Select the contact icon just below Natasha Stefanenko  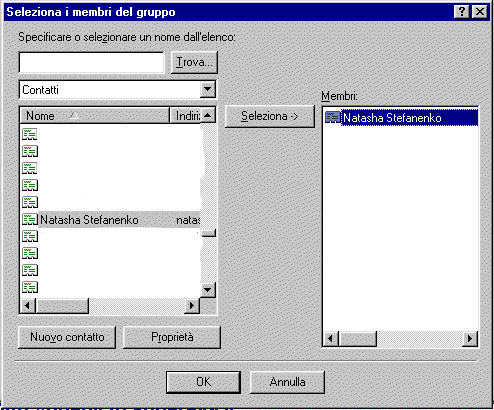click(30, 236)
